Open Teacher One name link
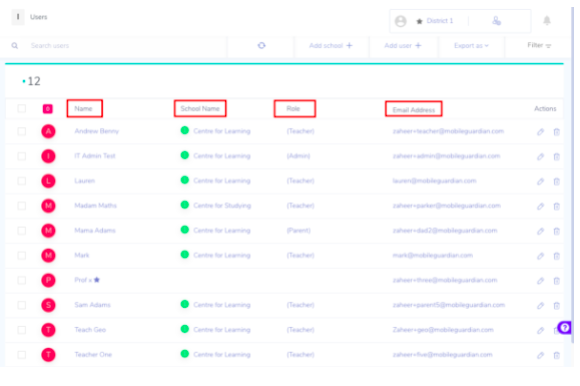Viewport: 580px width, 386px height. click(93, 355)
